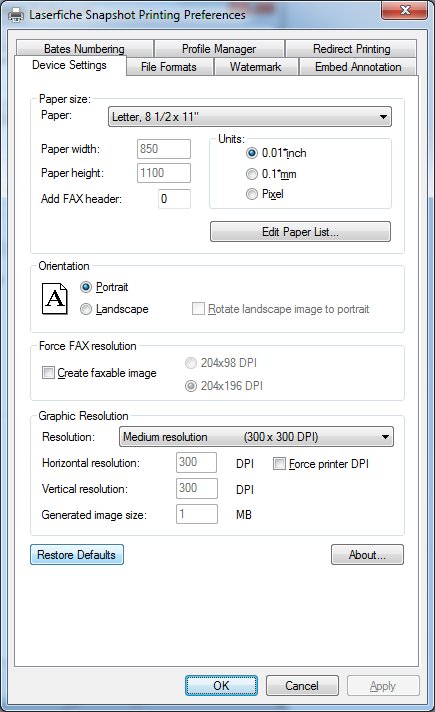Open the Embed Annotation tab
Screen dimensions: 435x712
[358, 67]
